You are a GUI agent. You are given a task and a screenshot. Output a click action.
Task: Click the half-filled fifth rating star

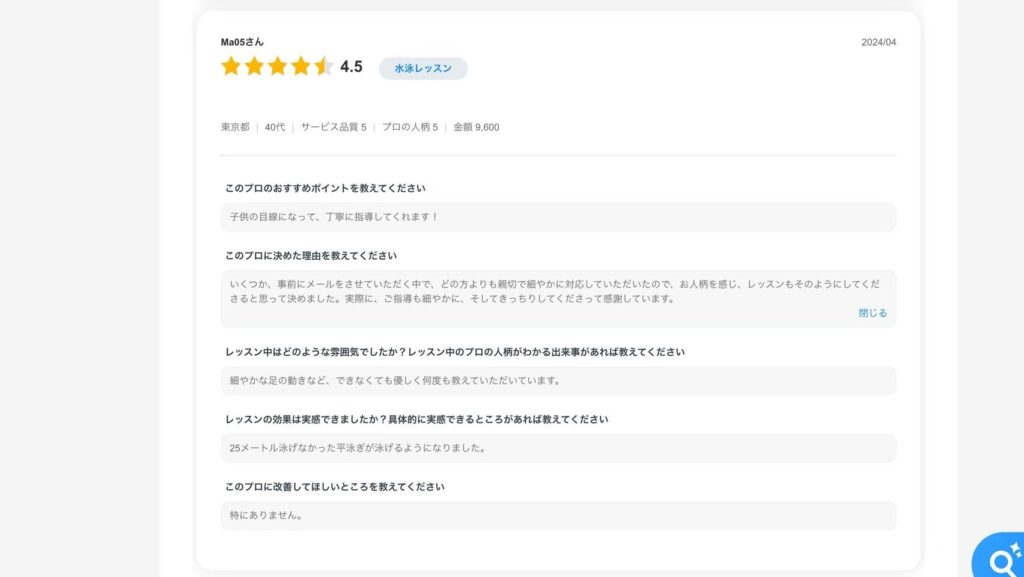[x=324, y=66]
